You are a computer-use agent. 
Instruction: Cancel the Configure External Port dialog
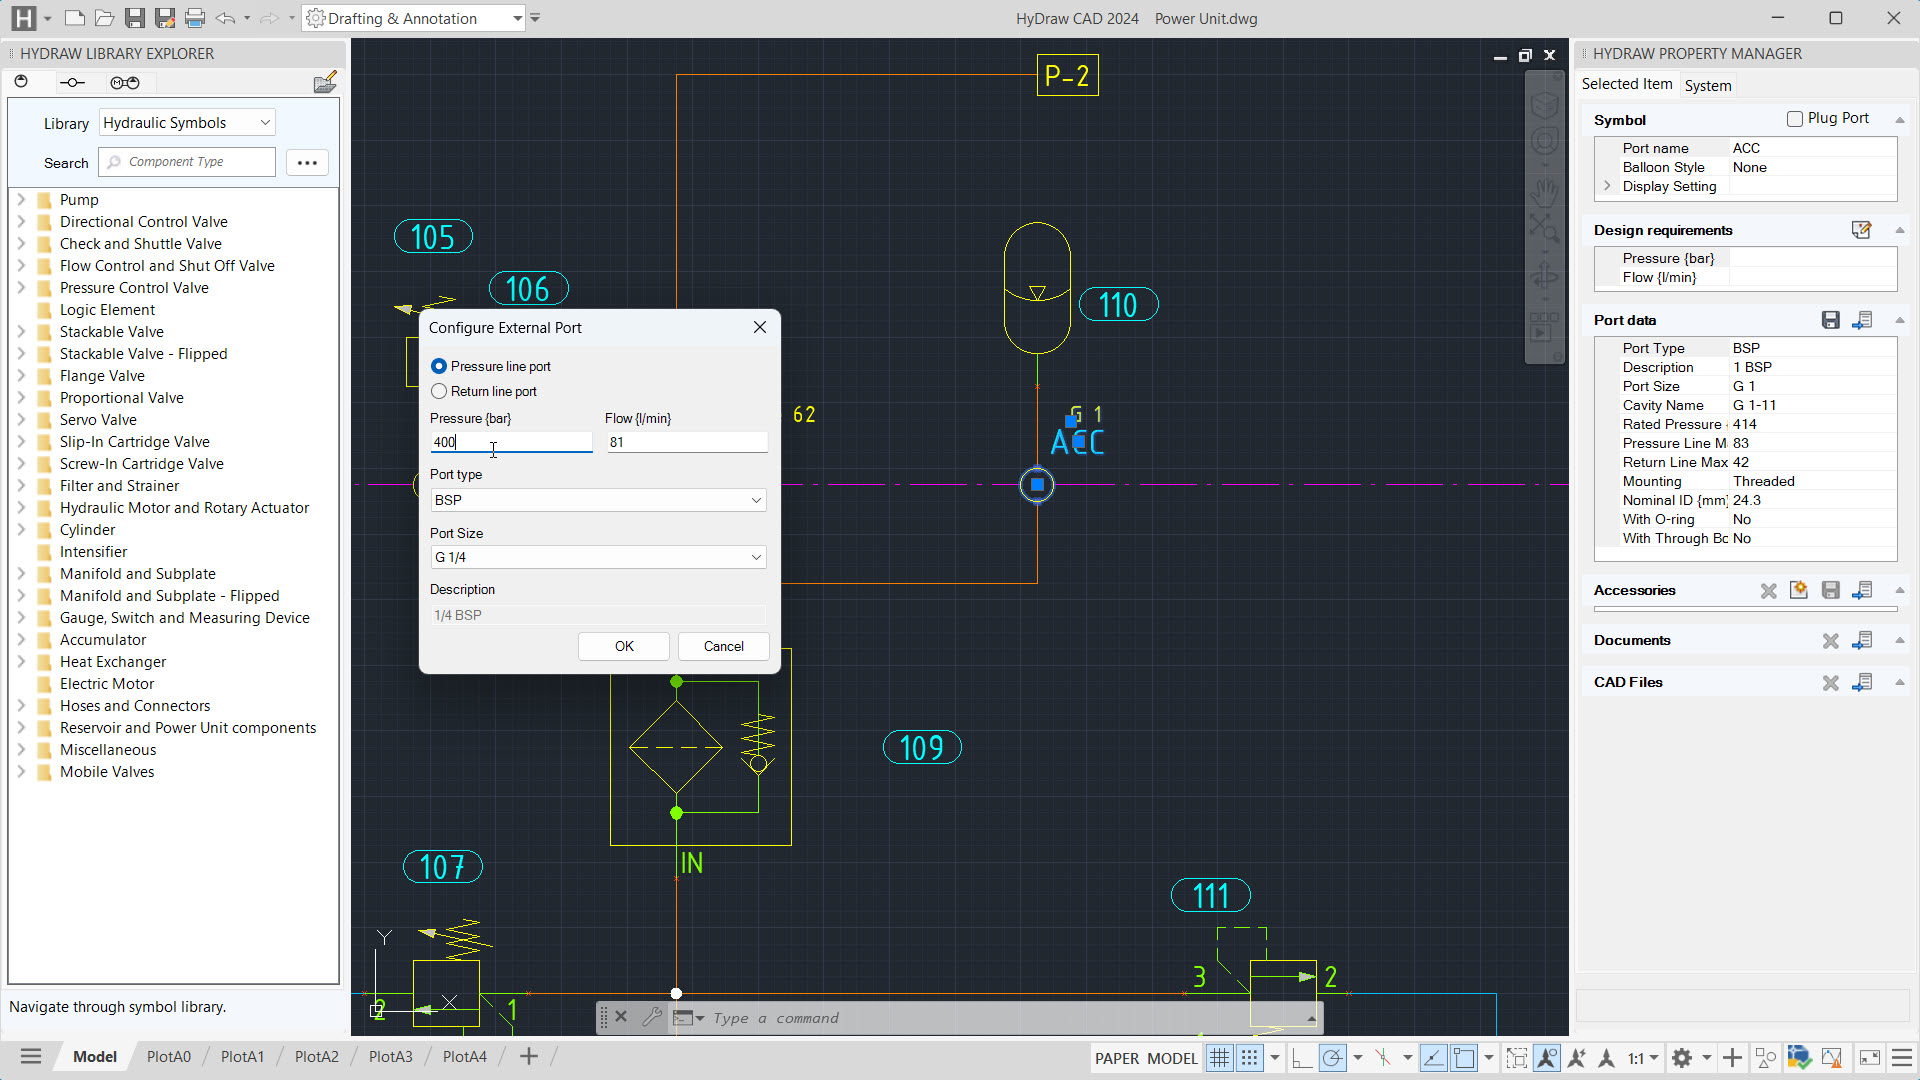(723, 647)
